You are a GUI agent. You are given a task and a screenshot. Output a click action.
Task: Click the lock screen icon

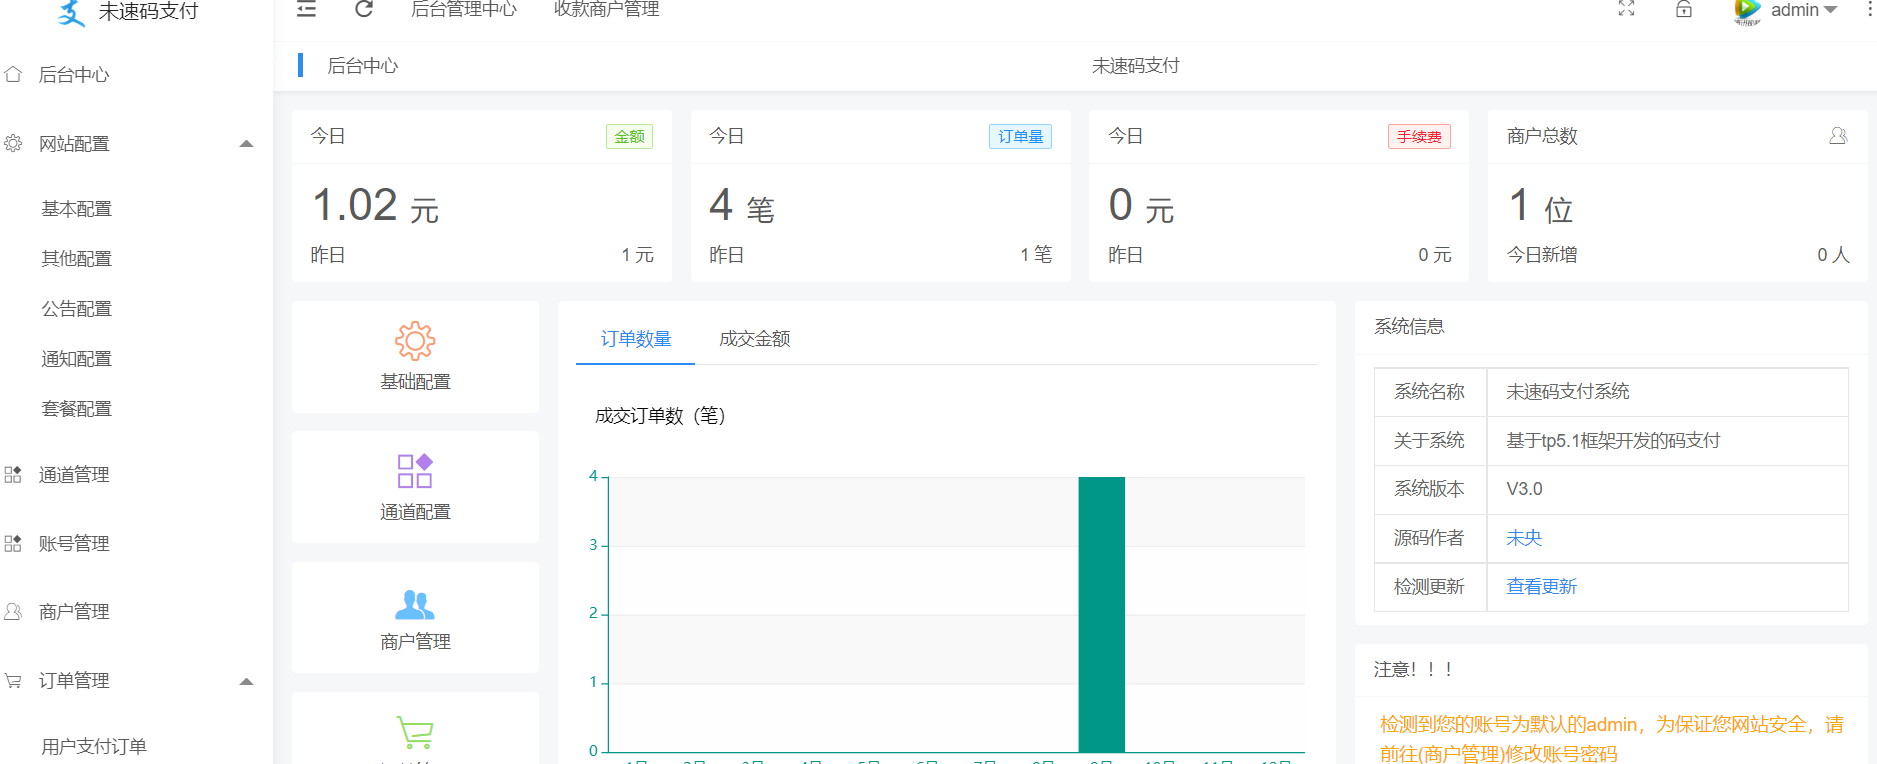point(1684,9)
